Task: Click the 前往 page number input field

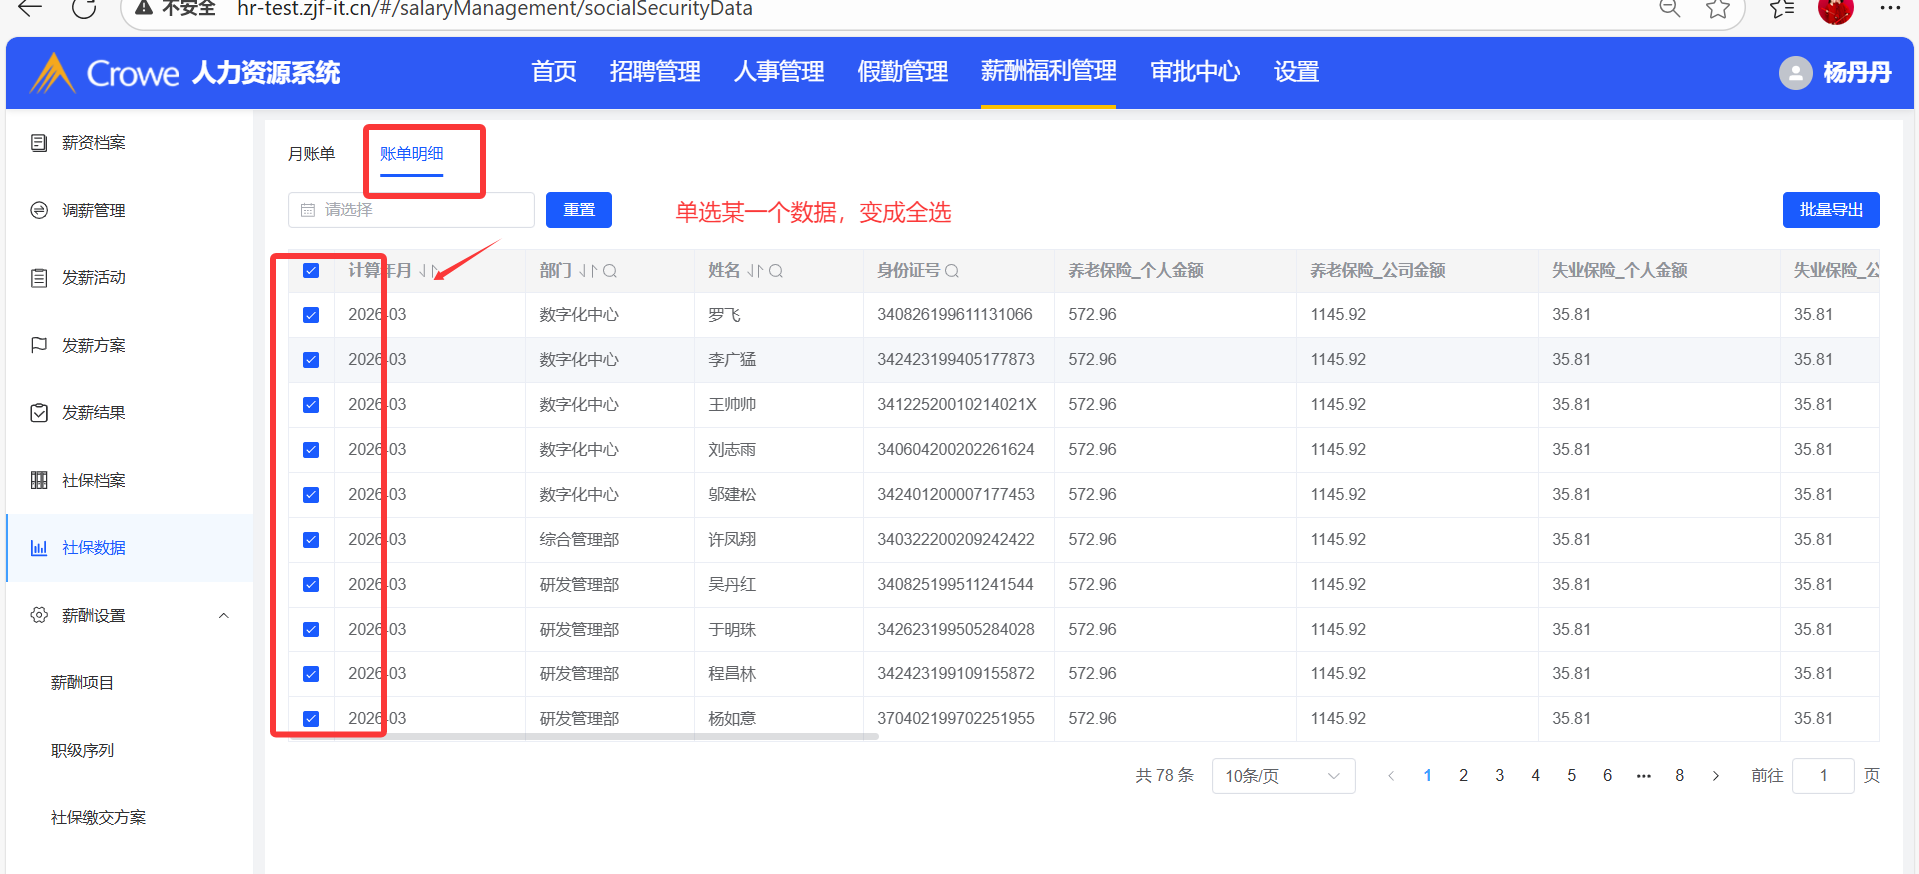Action: (1822, 776)
